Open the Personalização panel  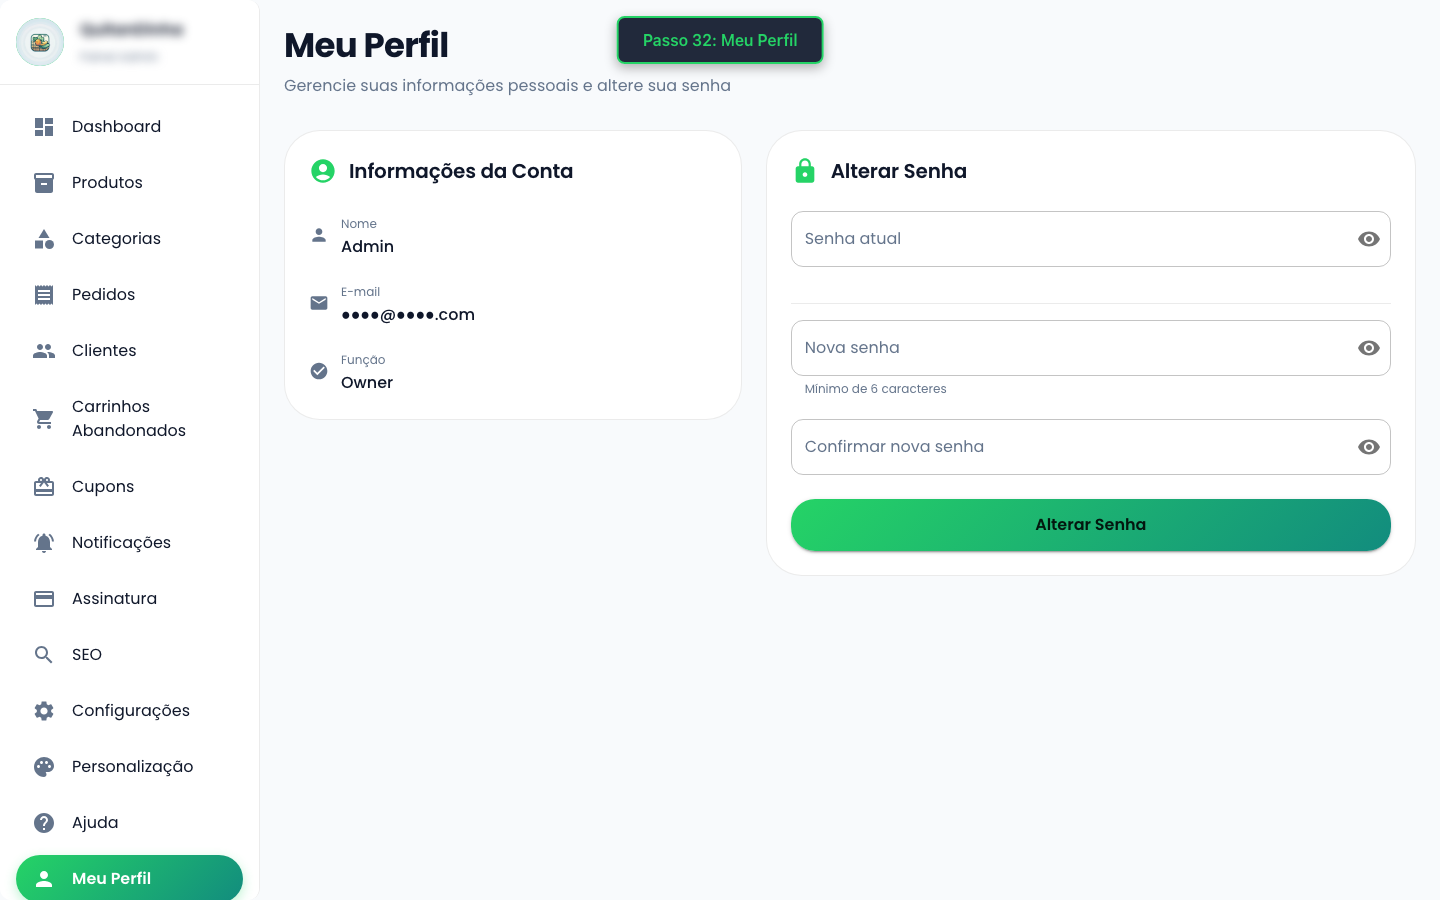[x=132, y=766]
